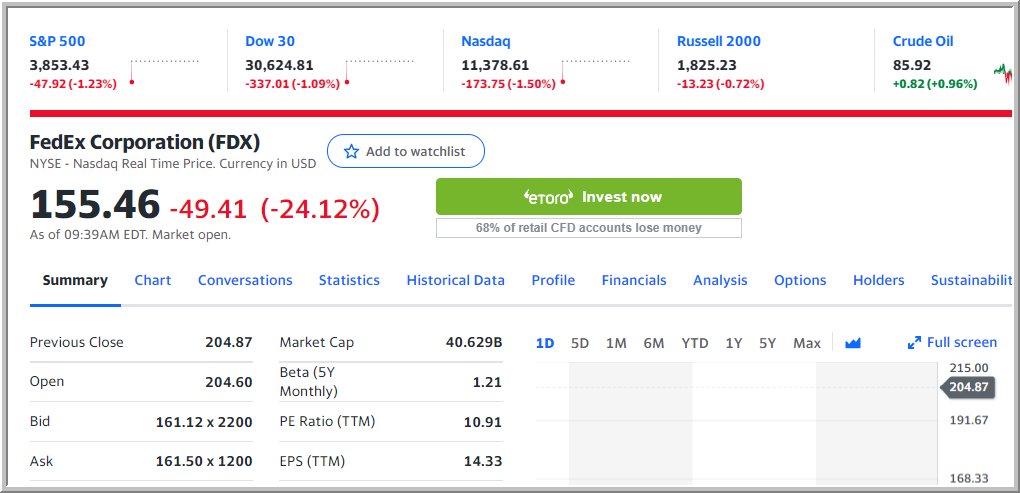Click the eToro Invest now banner

(x=589, y=196)
